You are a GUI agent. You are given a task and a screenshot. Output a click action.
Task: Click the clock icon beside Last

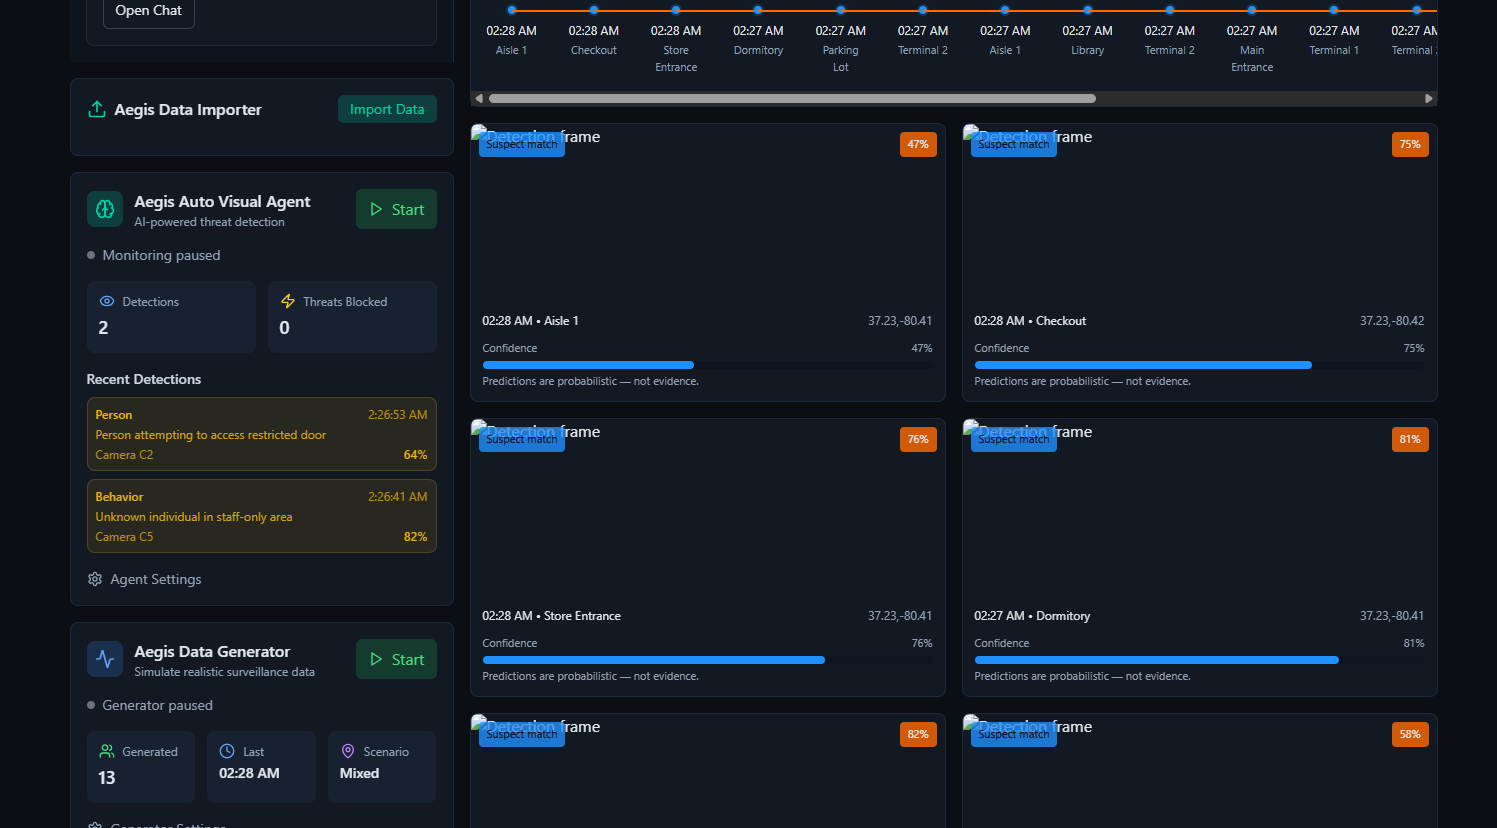click(x=227, y=751)
